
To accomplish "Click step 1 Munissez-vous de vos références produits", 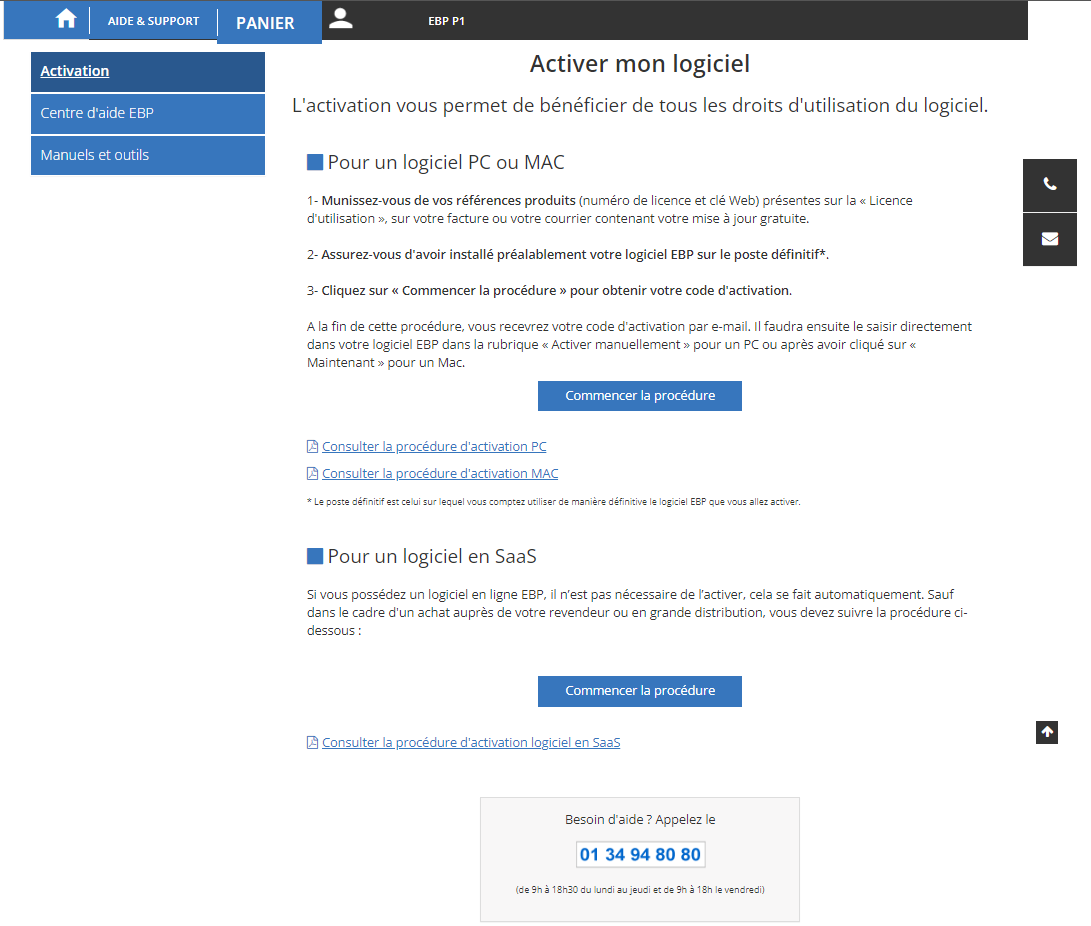I will coord(610,209).
